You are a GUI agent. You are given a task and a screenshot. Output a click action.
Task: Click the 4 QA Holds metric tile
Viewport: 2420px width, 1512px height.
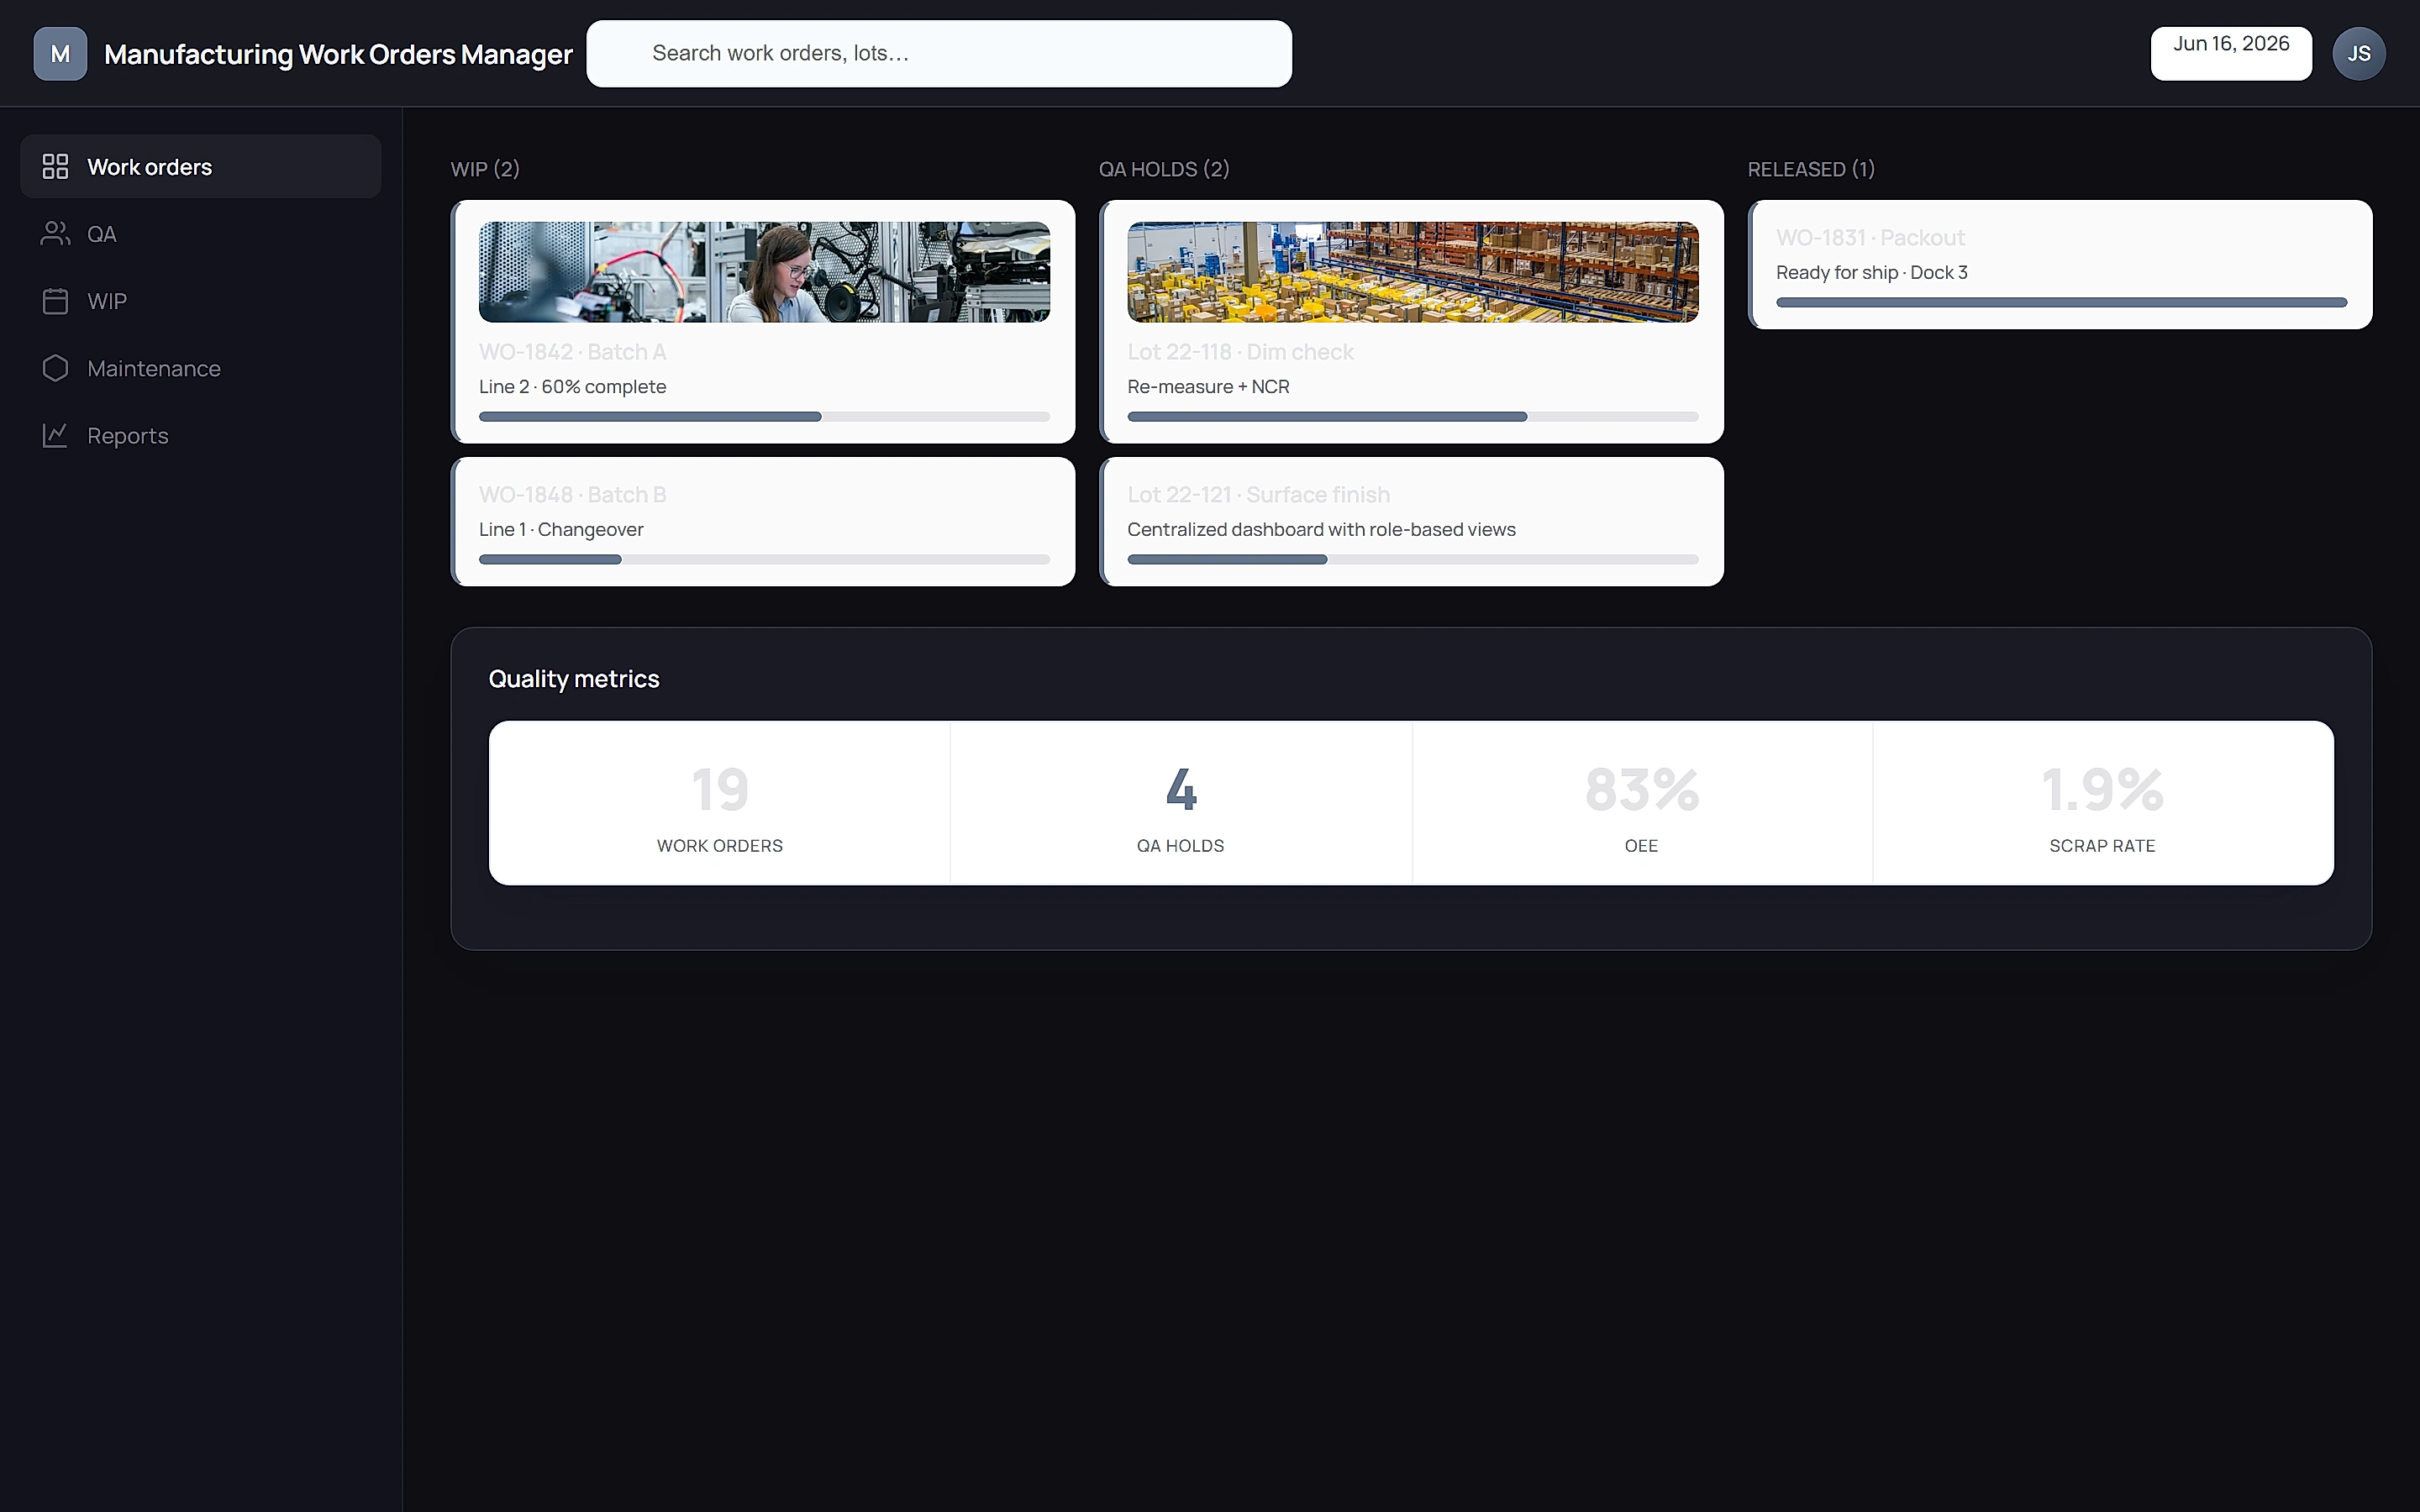coord(1181,803)
